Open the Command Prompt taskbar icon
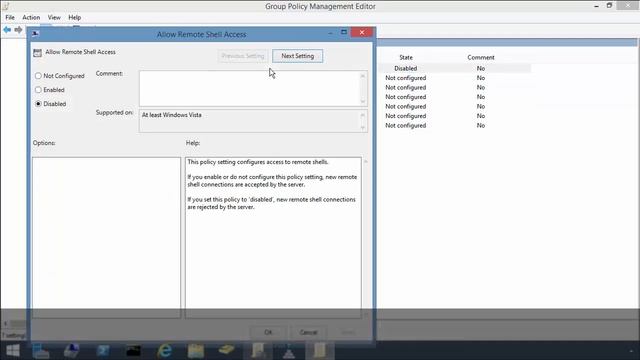Viewport: 640px width, 360px height. click(x=133, y=351)
